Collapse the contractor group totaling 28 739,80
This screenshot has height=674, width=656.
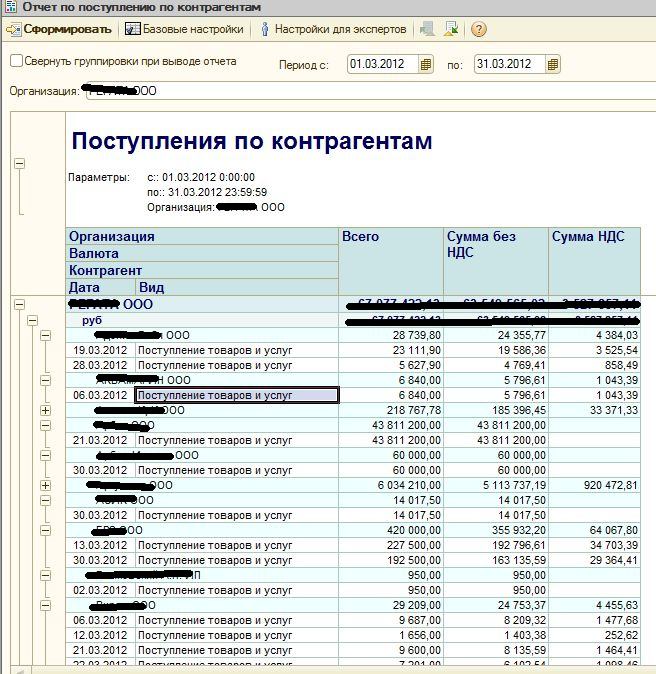tap(46, 335)
